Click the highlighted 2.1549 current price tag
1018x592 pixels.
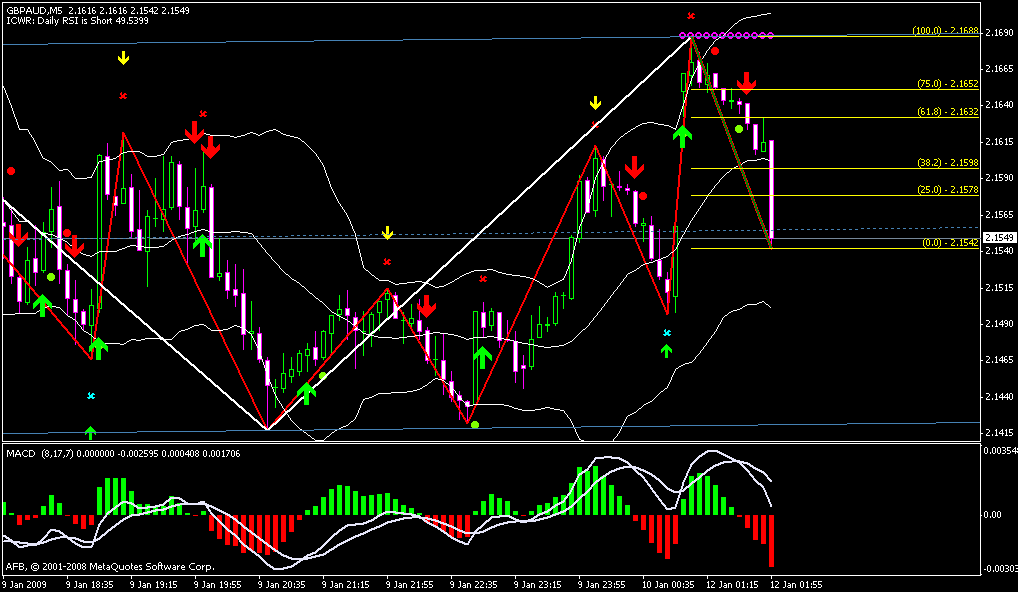coord(999,238)
